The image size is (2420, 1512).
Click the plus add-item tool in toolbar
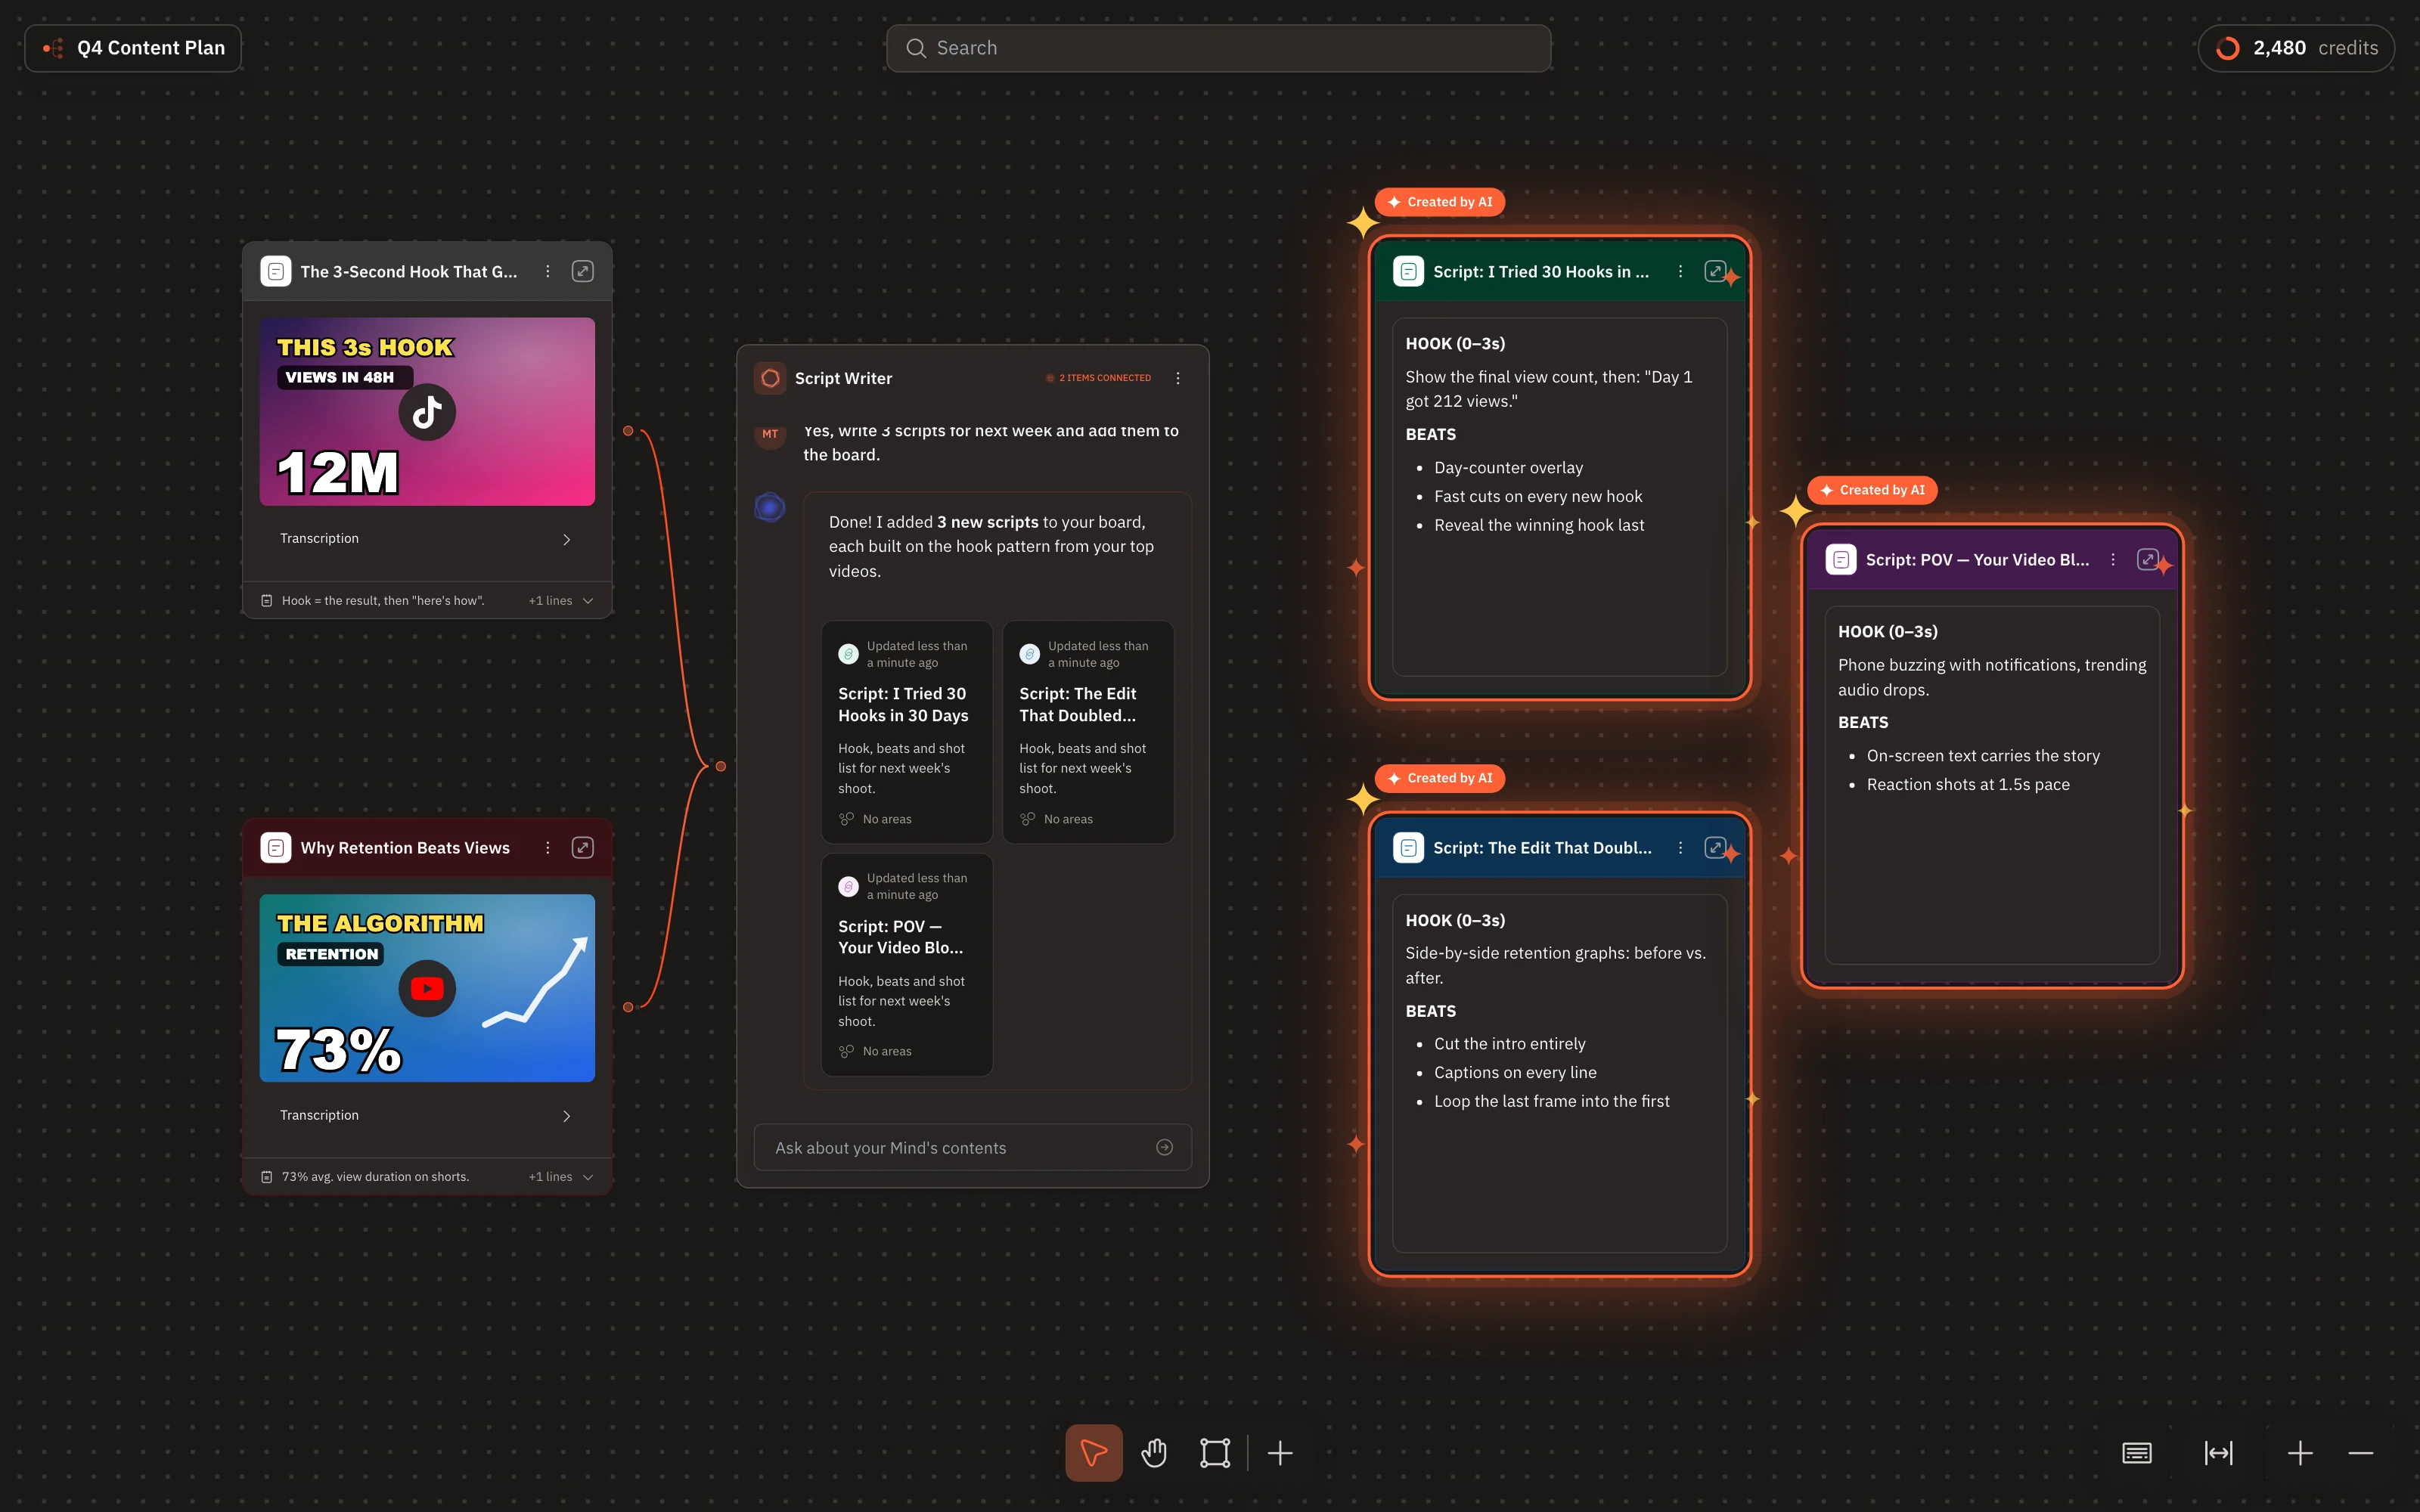[x=1280, y=1452]
